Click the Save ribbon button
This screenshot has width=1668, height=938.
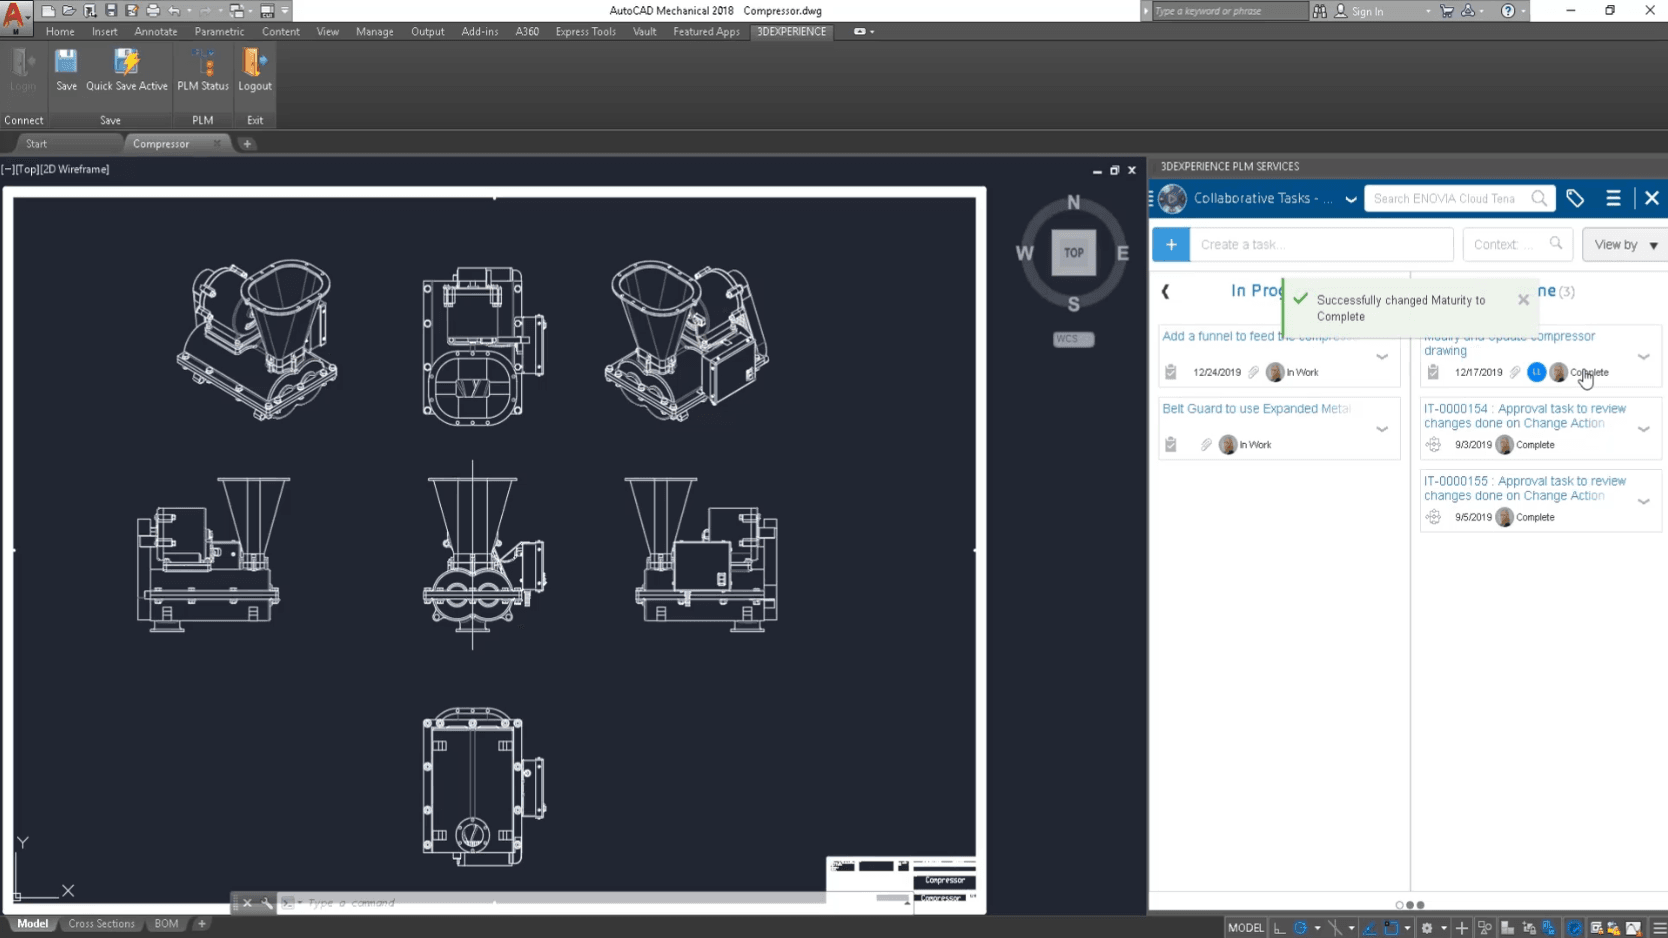point(66,71)
